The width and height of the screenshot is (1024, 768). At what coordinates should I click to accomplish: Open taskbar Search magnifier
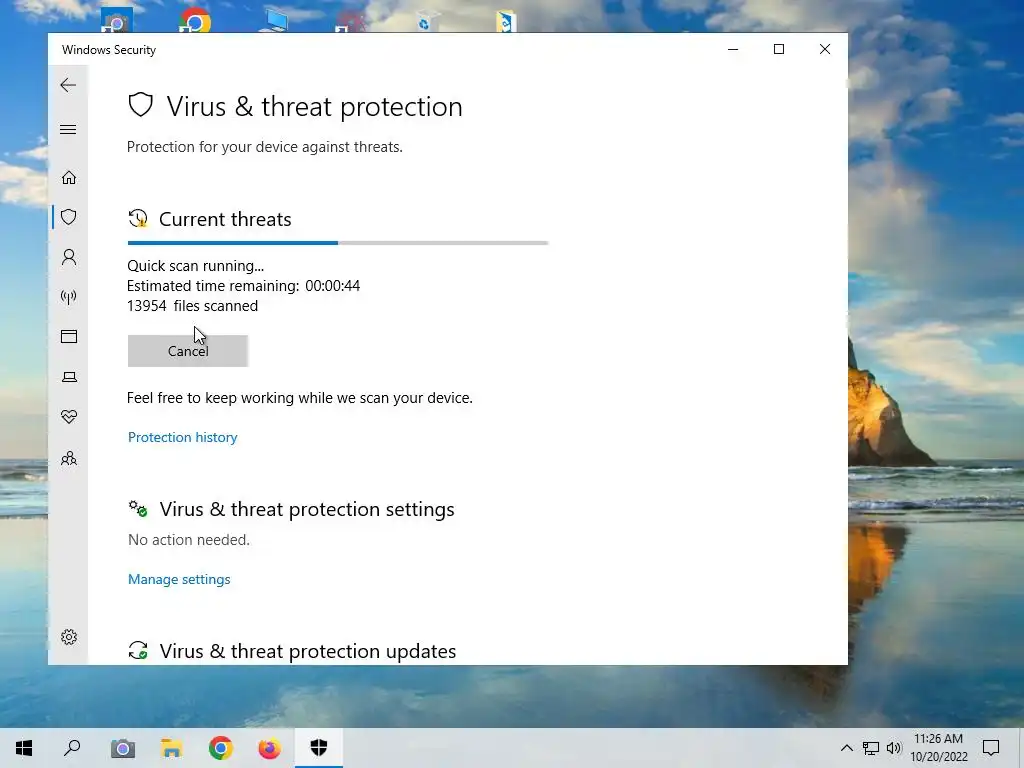click(72, 748)
